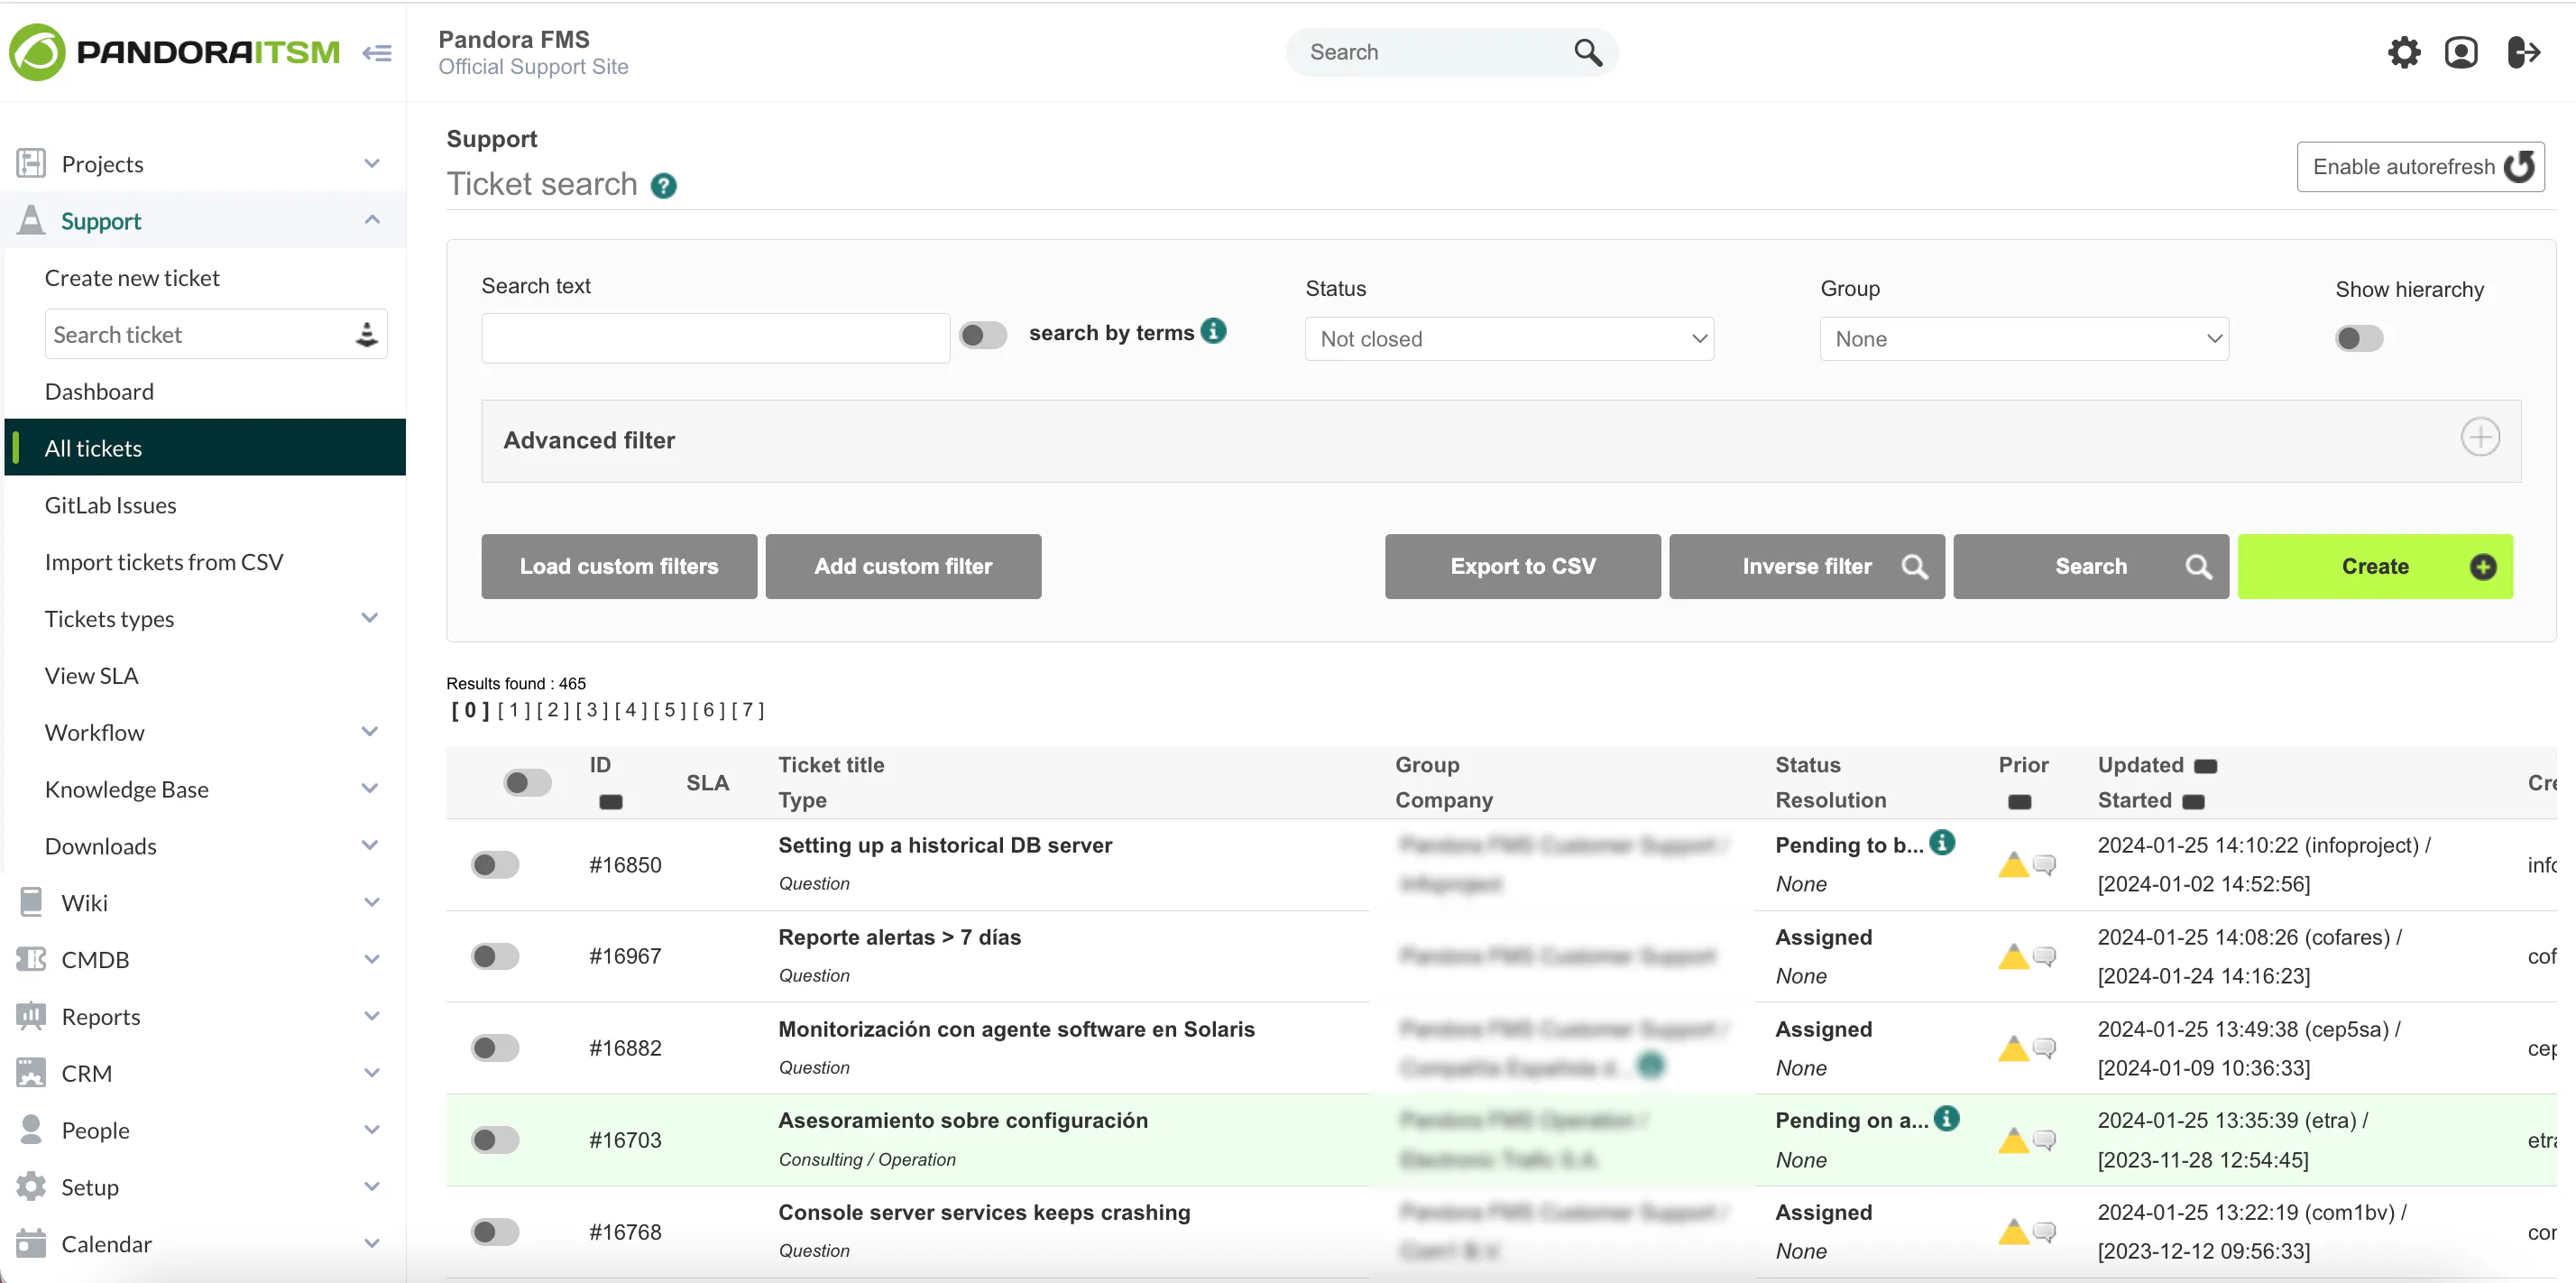Click Export to CSV button
This screenshot has height=1283, width=2576.
click(1522, 567)
